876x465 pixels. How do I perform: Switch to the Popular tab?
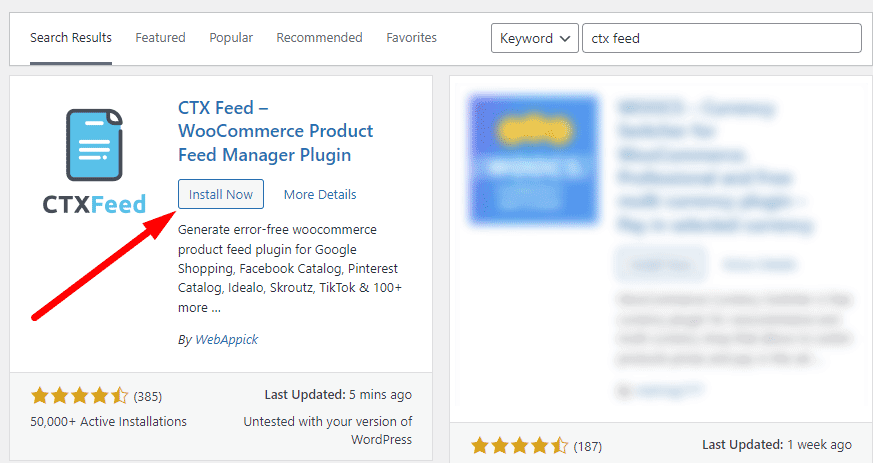click(x=231, y=37)
